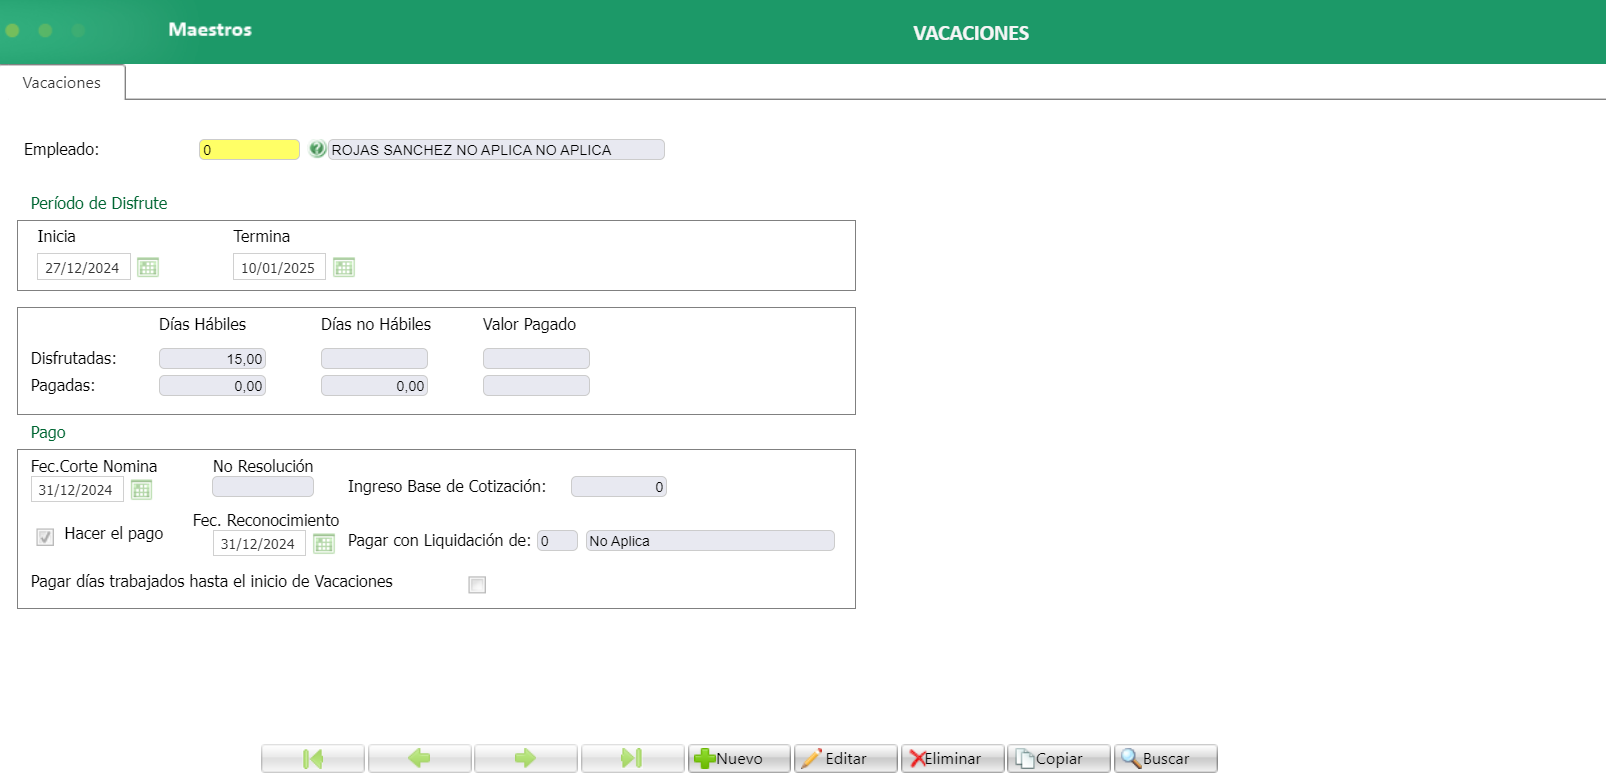The image size is (1606, 775).
Task: Click the employee lookup help icon
Action: 317,149
